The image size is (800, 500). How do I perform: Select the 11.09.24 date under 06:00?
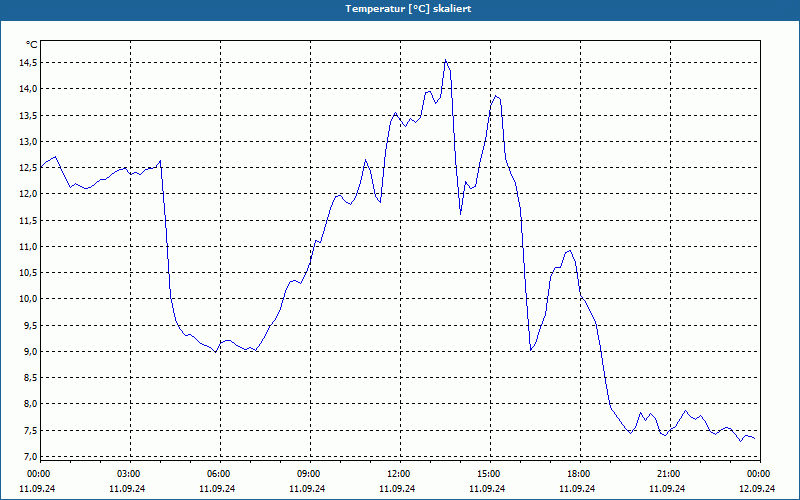coord(217,488)
